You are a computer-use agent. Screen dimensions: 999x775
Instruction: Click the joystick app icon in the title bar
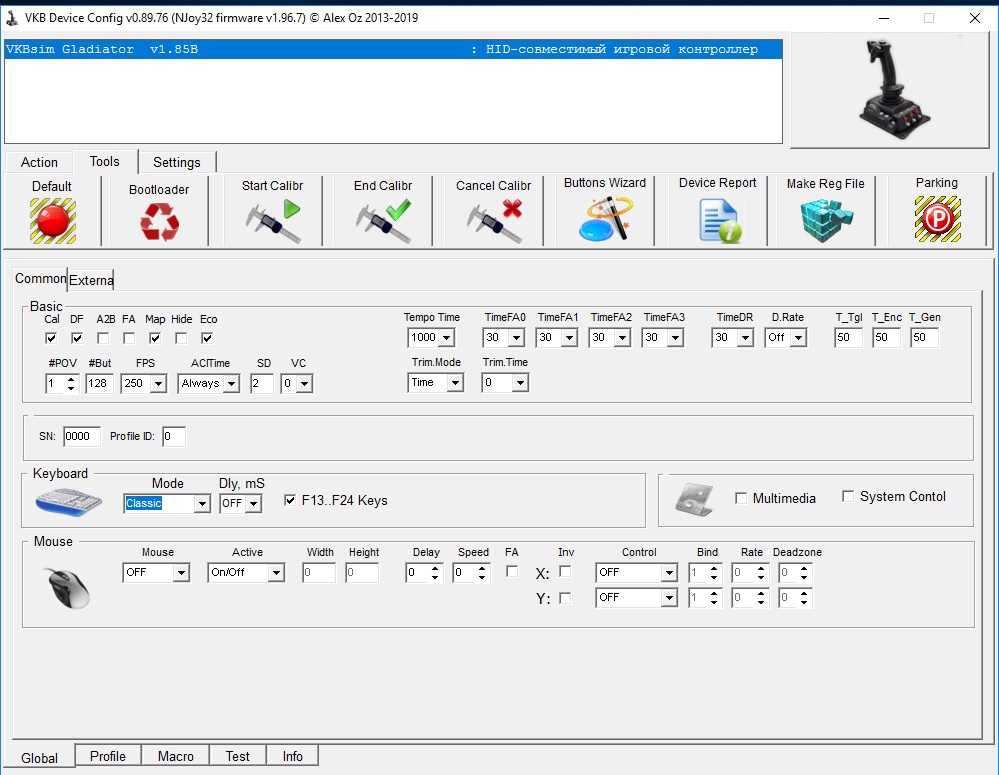[11, 18]
